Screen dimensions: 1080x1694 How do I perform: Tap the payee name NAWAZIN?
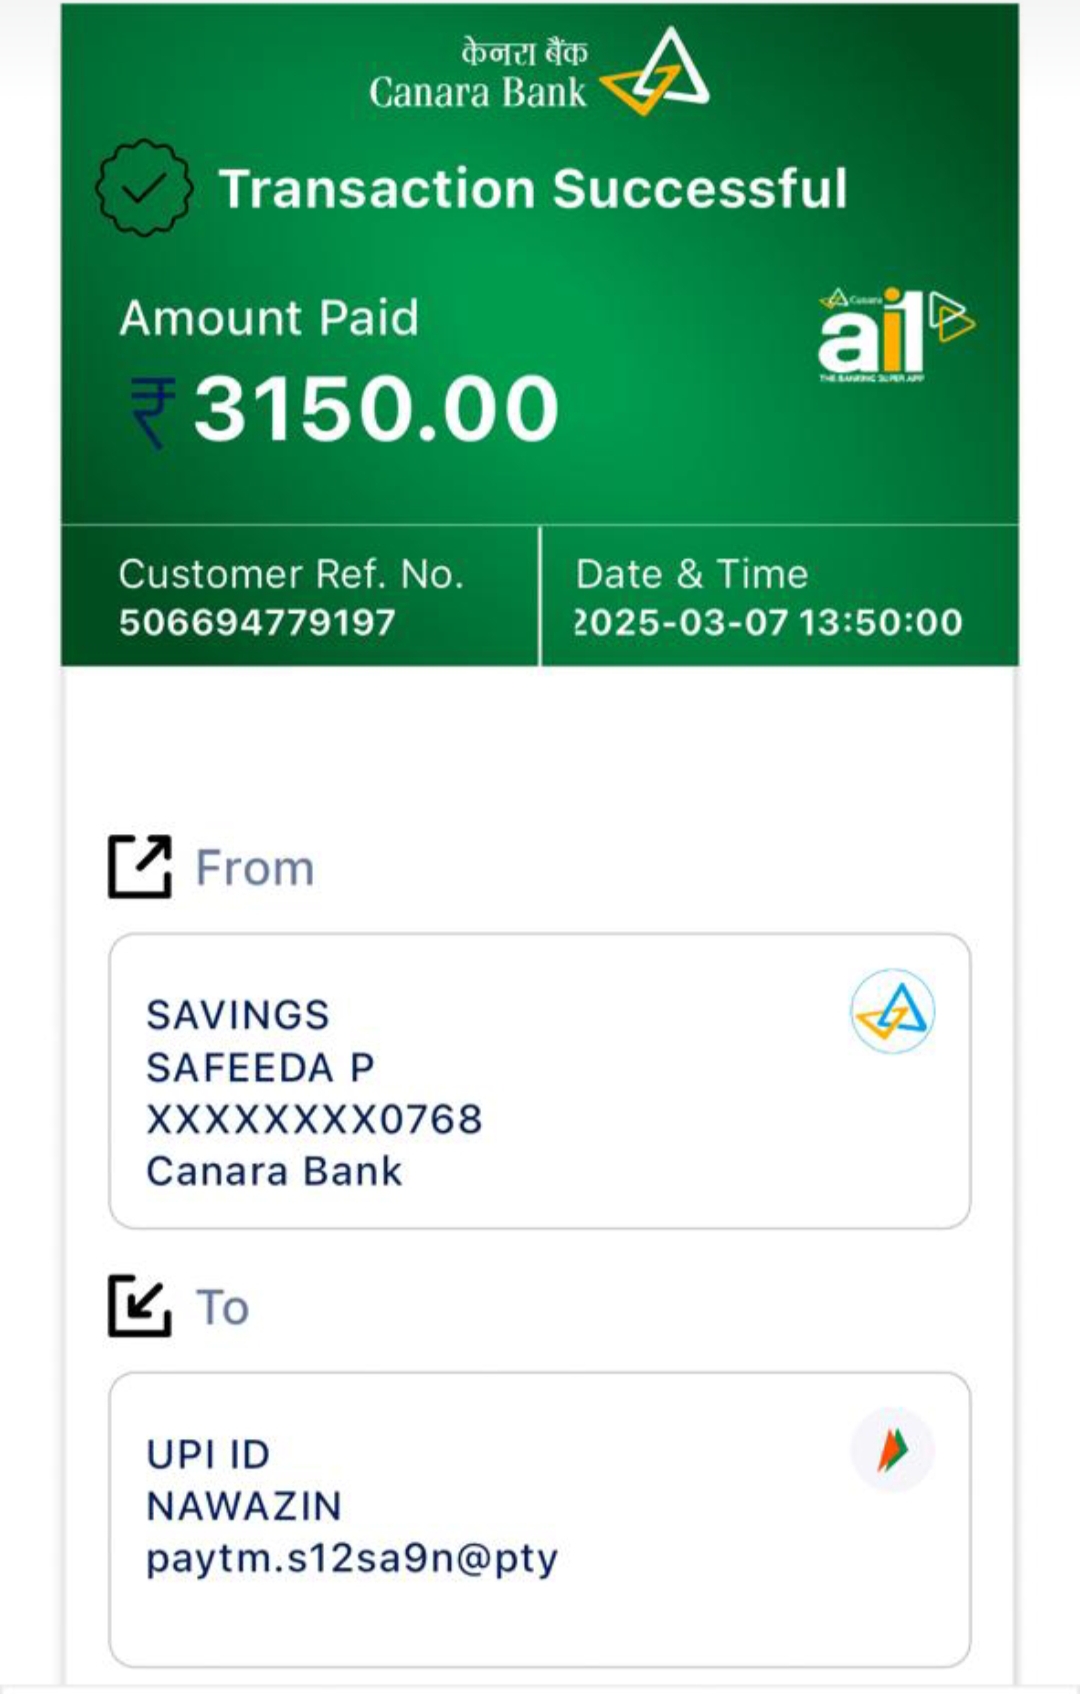tap(244, 1506)
